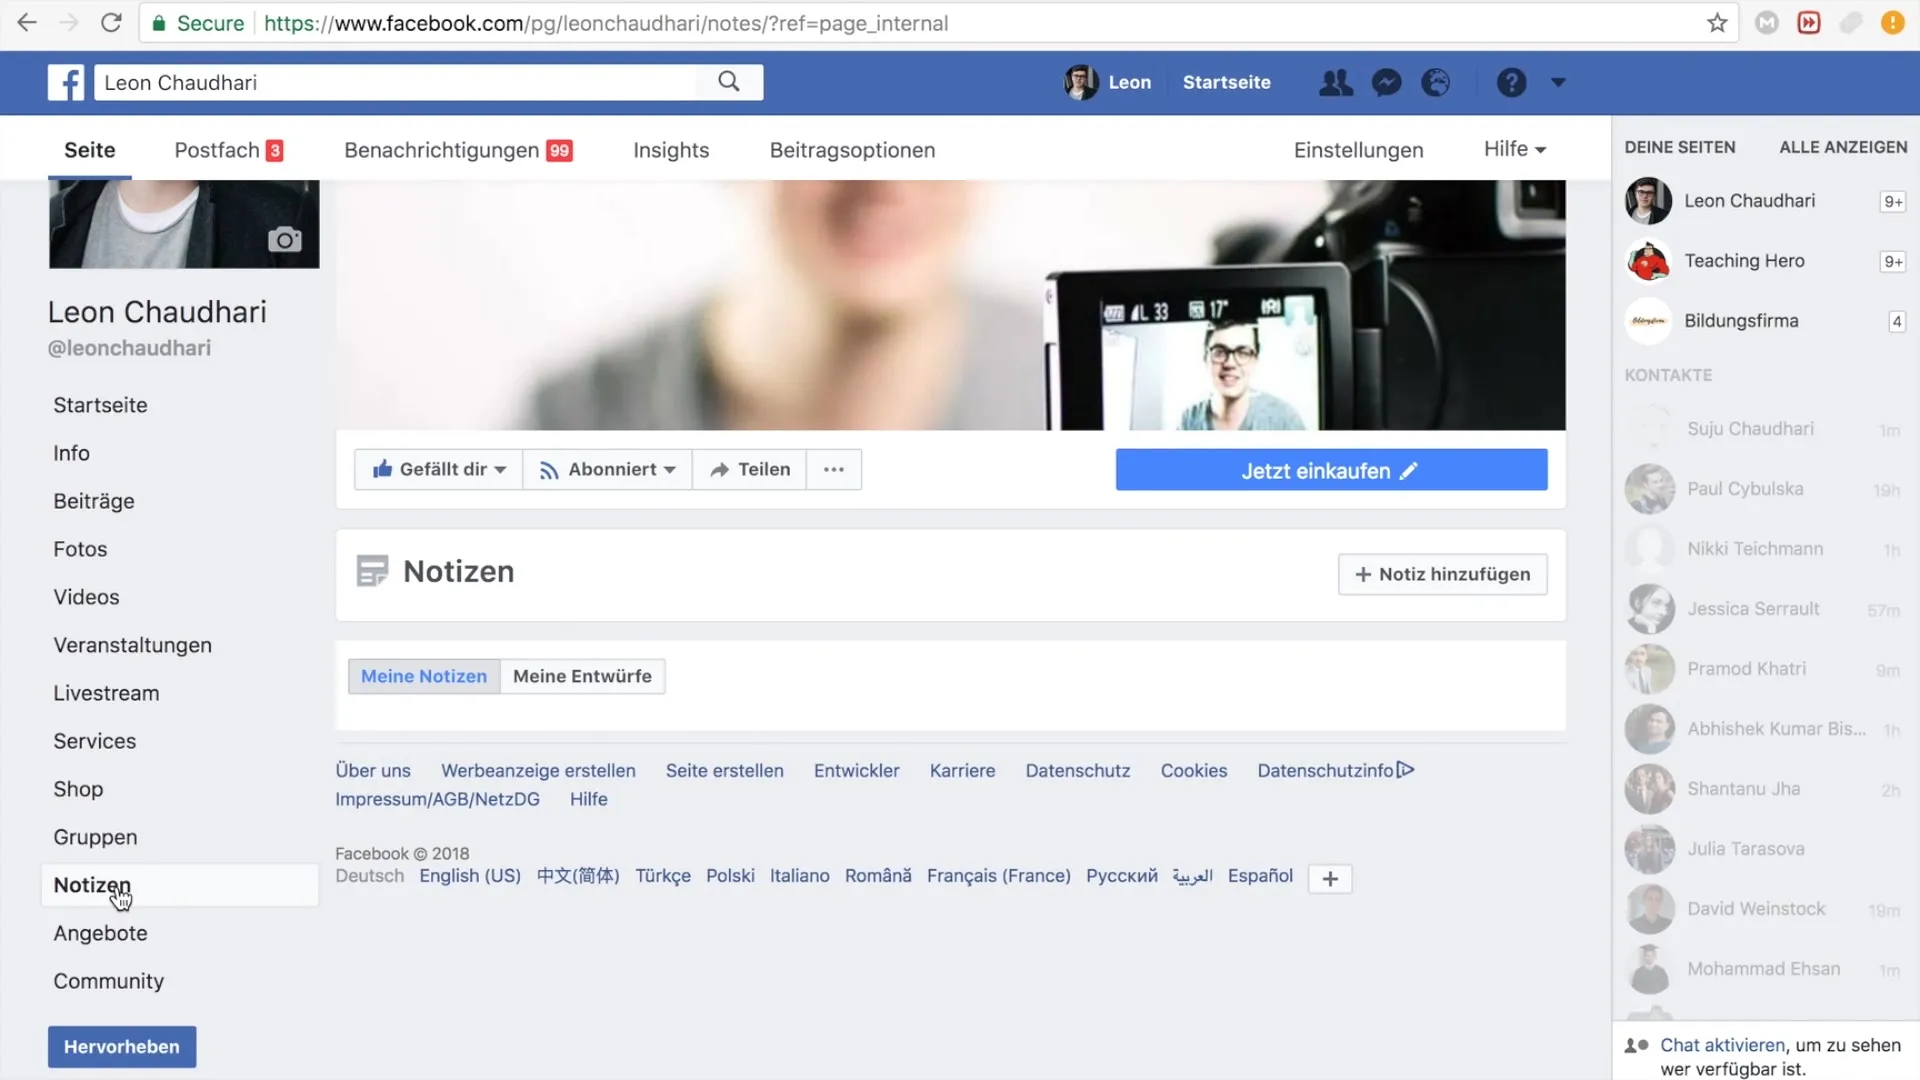This screenshot has width=1920, height=1080.
Task: Toggle Chat aktivieren visibility
Action: 1724,1043
